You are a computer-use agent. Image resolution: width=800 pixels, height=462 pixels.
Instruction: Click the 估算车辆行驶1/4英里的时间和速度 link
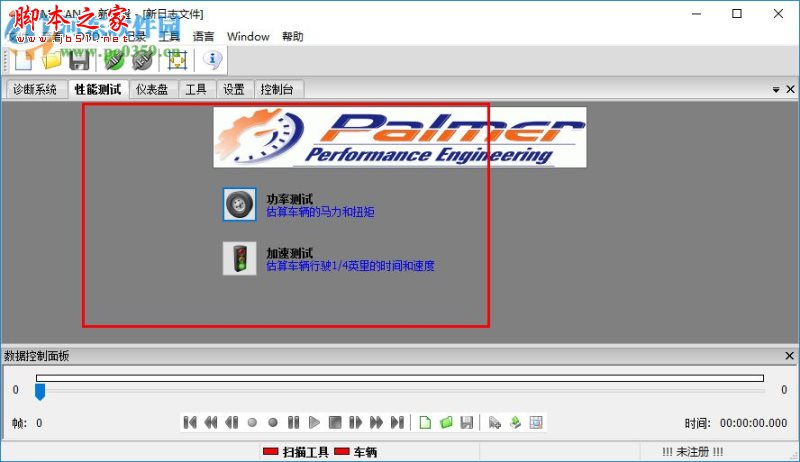[351, 266]
